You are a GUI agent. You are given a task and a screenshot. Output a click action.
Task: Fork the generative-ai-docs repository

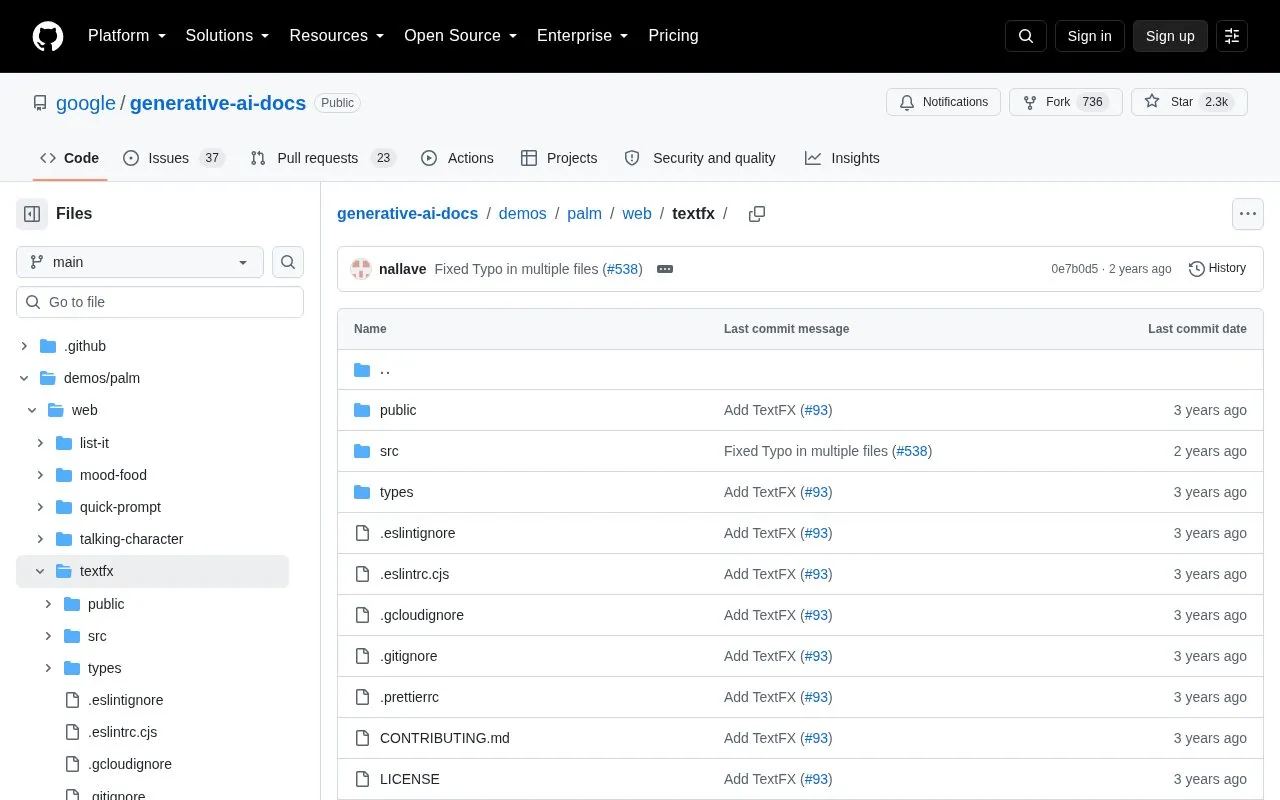[x=1065, y=102]
